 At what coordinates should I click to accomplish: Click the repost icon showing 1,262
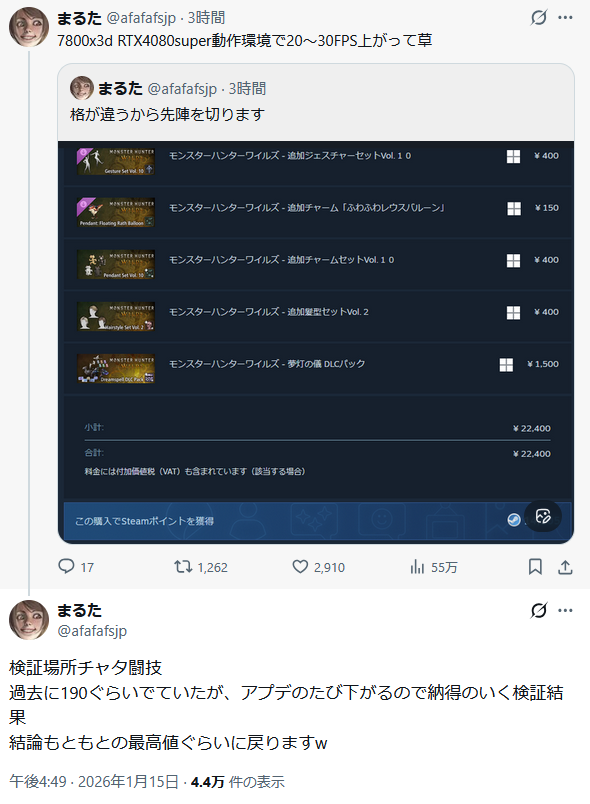183,567
